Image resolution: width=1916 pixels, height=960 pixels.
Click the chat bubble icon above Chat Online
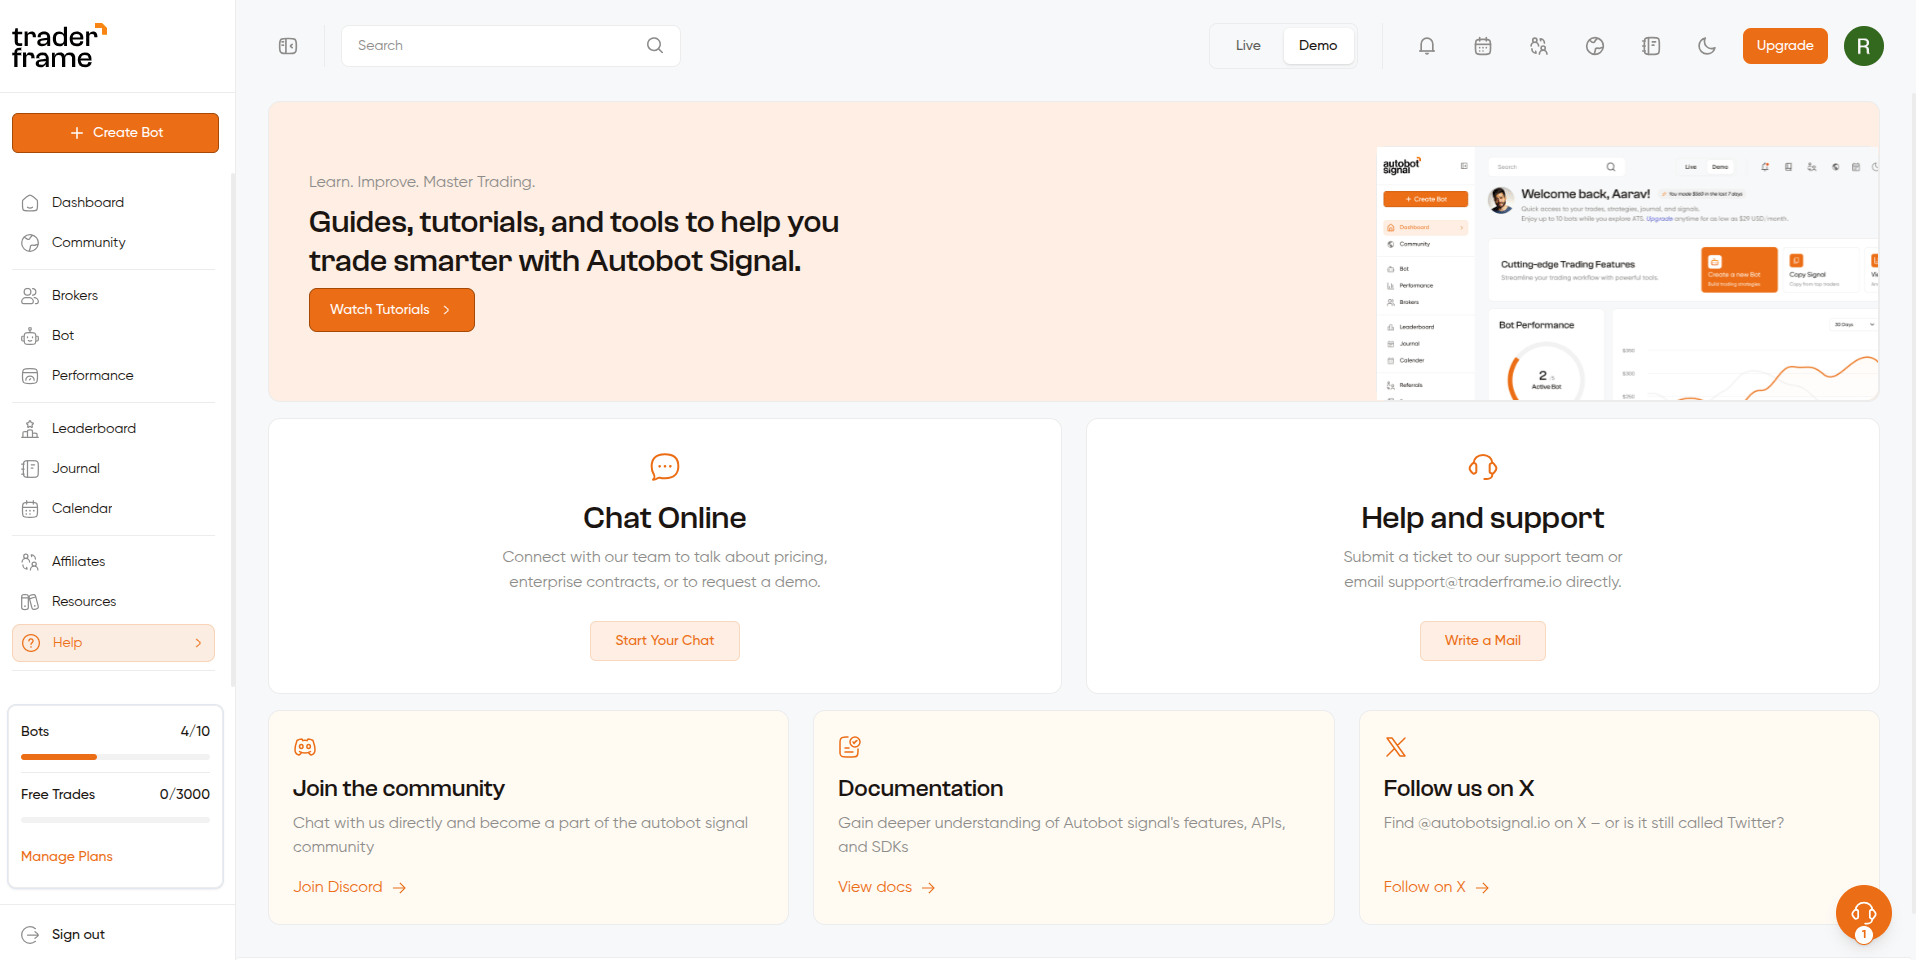point(665,467)
